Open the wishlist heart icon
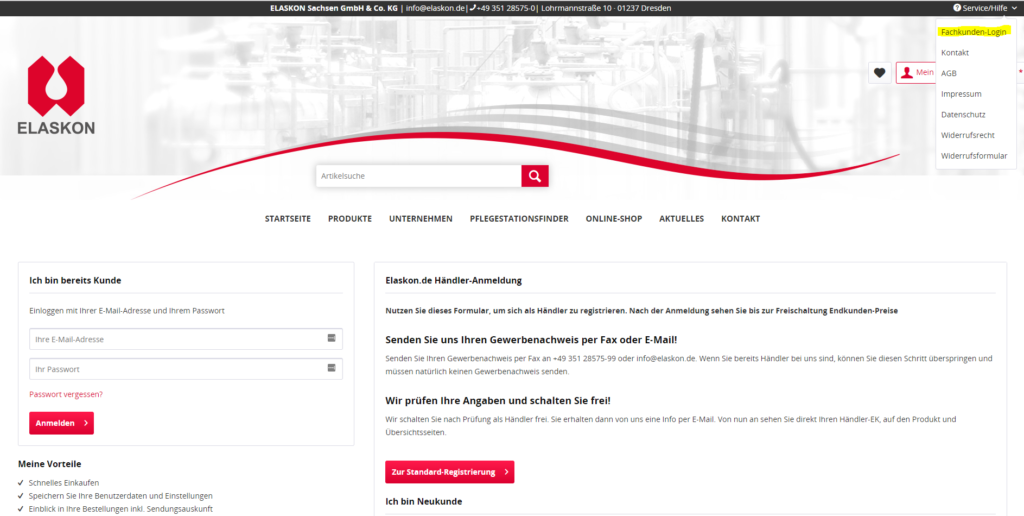This screenshot has width=1024, height=516. (879, 72)
